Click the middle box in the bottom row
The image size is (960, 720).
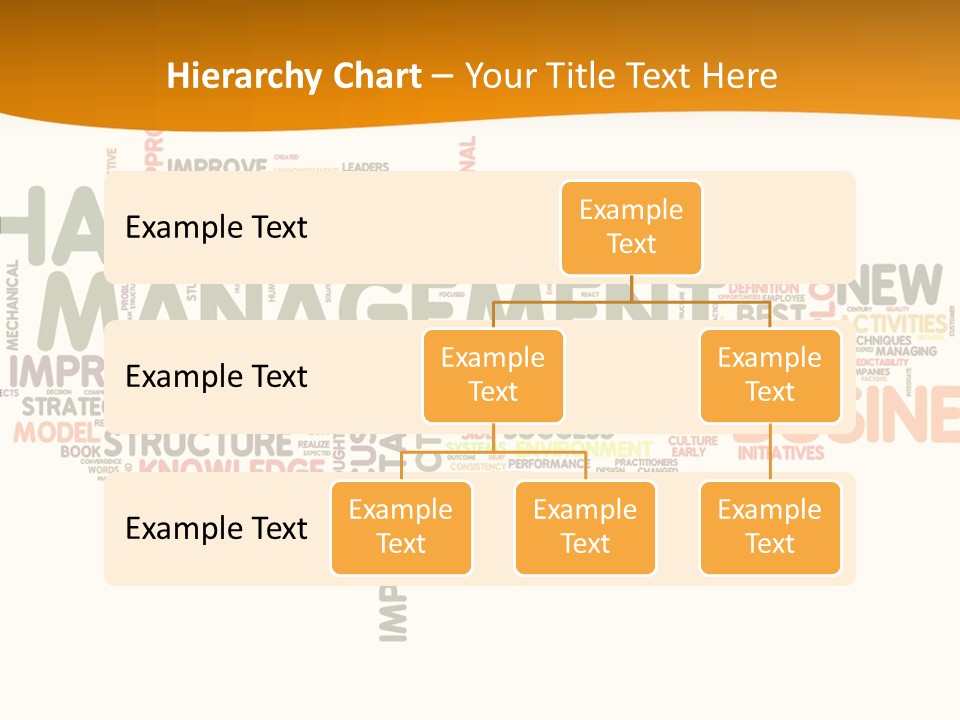pyautogui.click(x=585, y=527)
